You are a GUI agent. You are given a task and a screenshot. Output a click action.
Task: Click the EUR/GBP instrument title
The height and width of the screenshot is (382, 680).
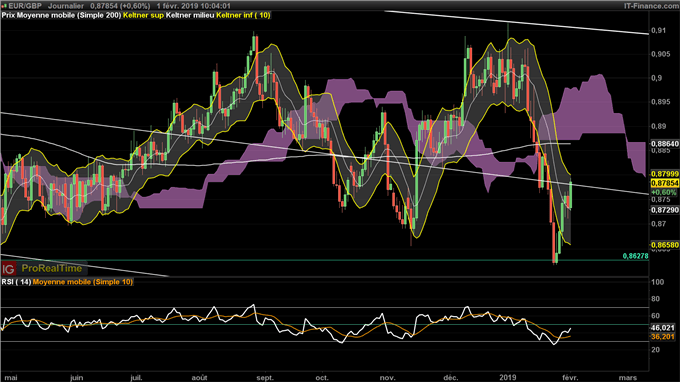pos(25,6)
